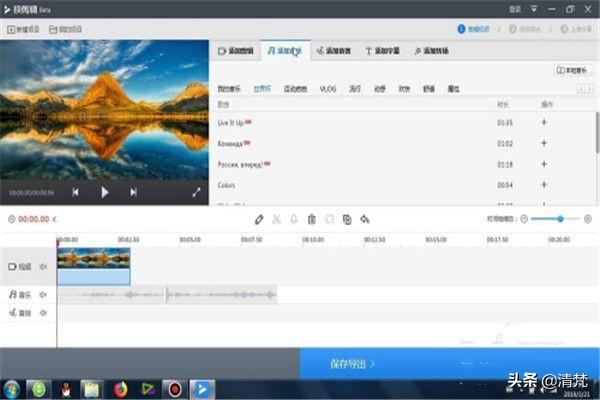Click the new project button
This screenshot has width=600, height=400.
point(23,29)
